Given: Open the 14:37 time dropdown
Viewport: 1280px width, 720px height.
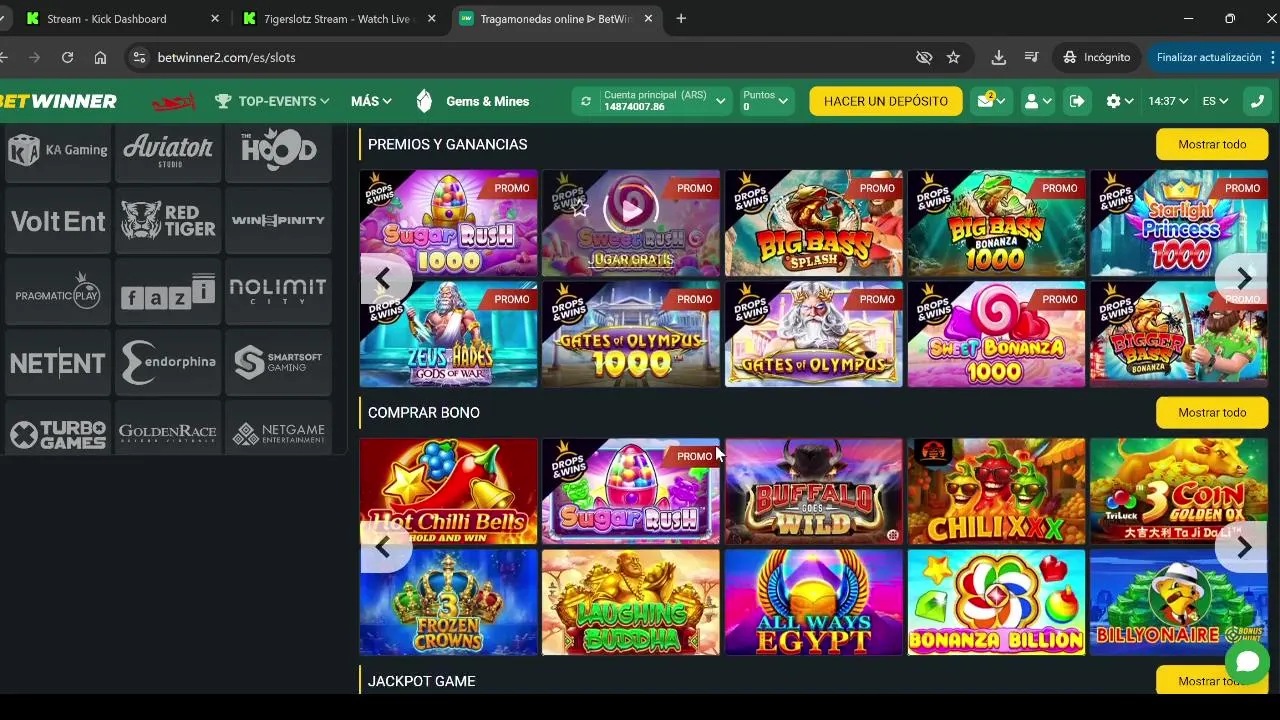Looking at the screenshot, I should [1168, 101].
